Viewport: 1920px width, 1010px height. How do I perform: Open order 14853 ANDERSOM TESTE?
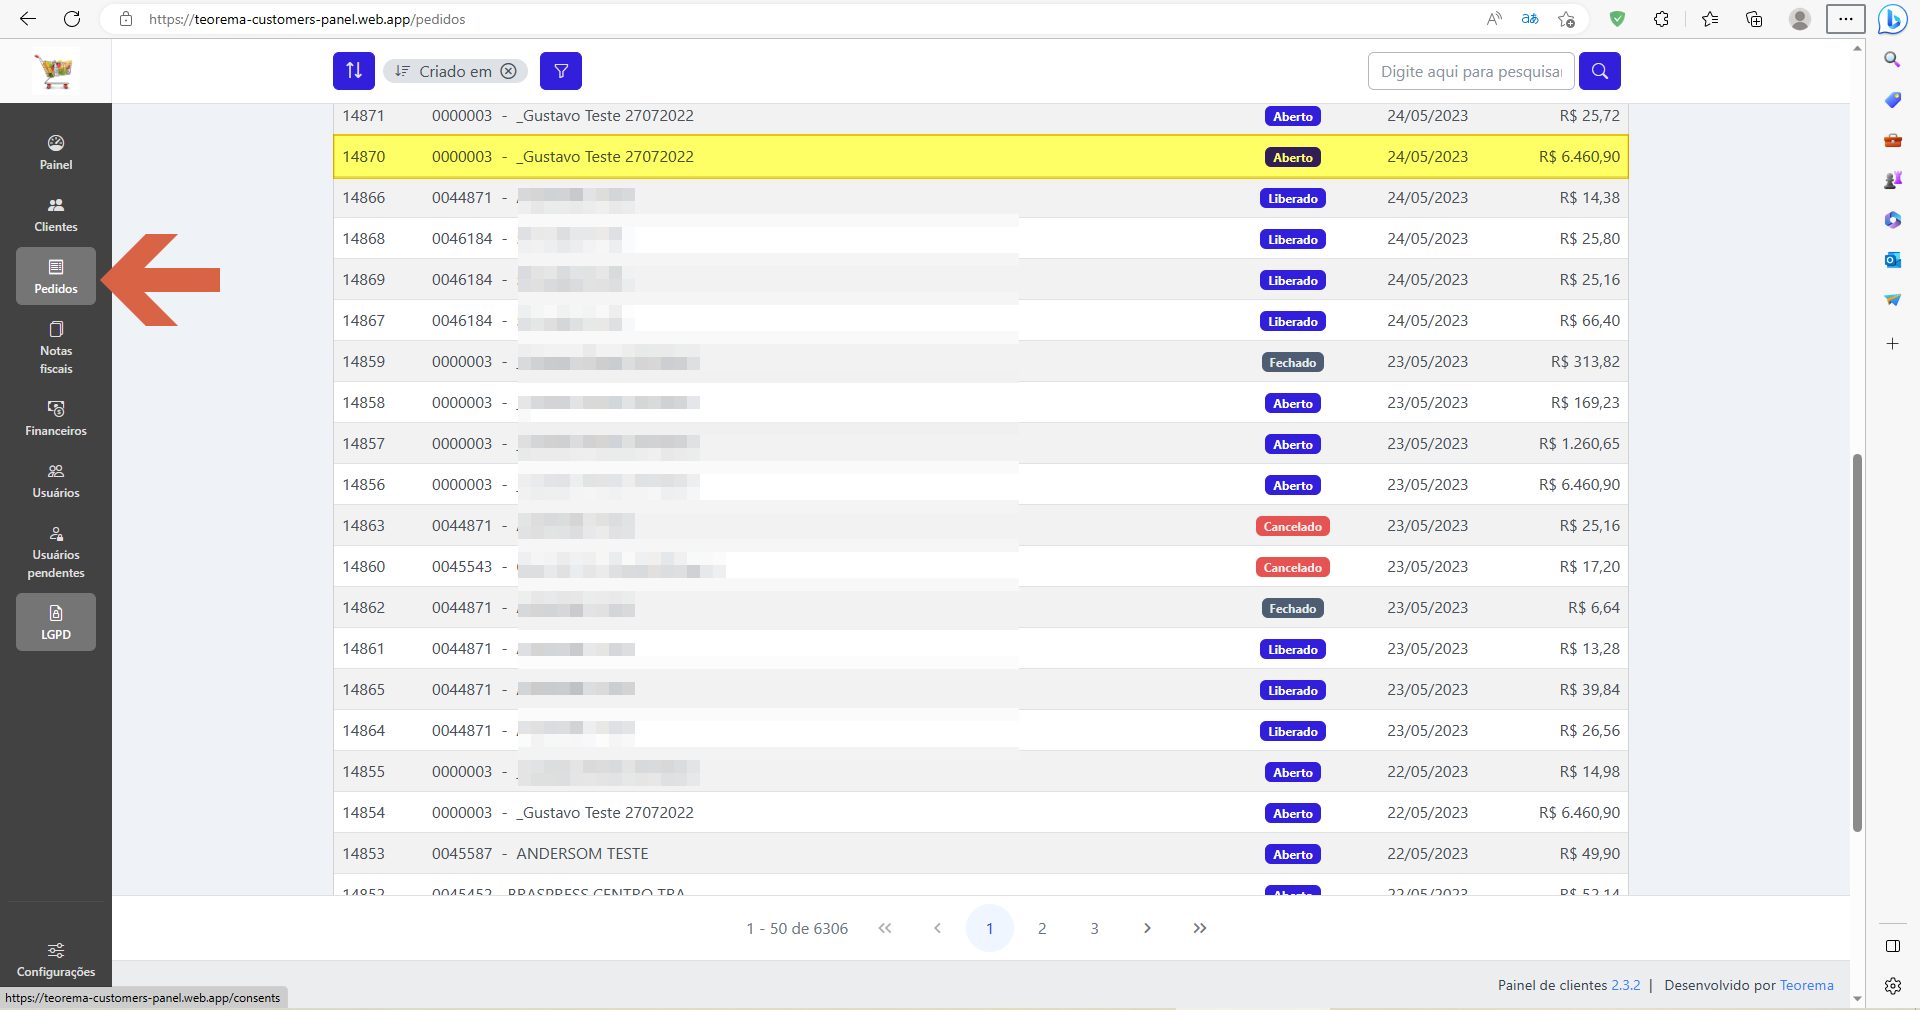tap(981, 854)
